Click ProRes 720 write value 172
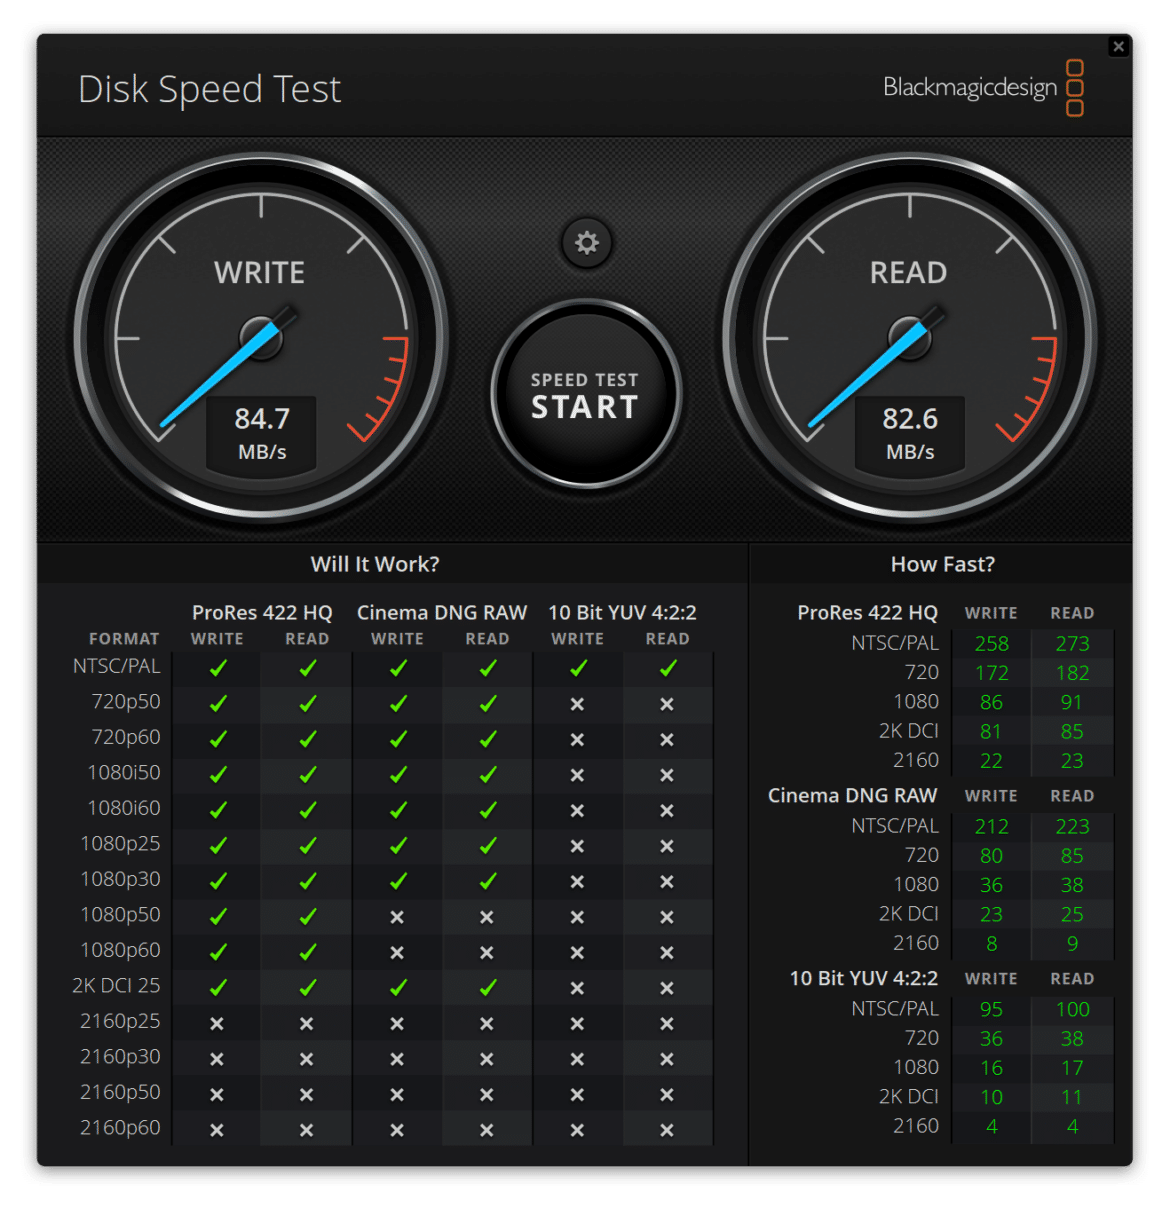The image size is (1170, 1208). tap(992, 673)
